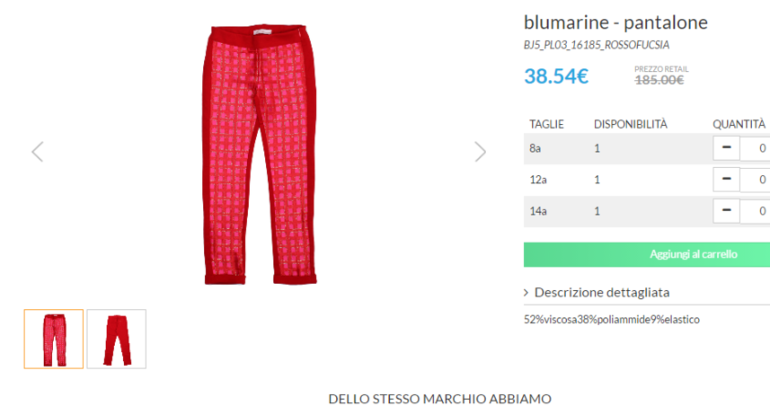Screen dimensions: 770x406
Task: Click the struck-through 185.00€ retail price
Action: pos(659,80)
